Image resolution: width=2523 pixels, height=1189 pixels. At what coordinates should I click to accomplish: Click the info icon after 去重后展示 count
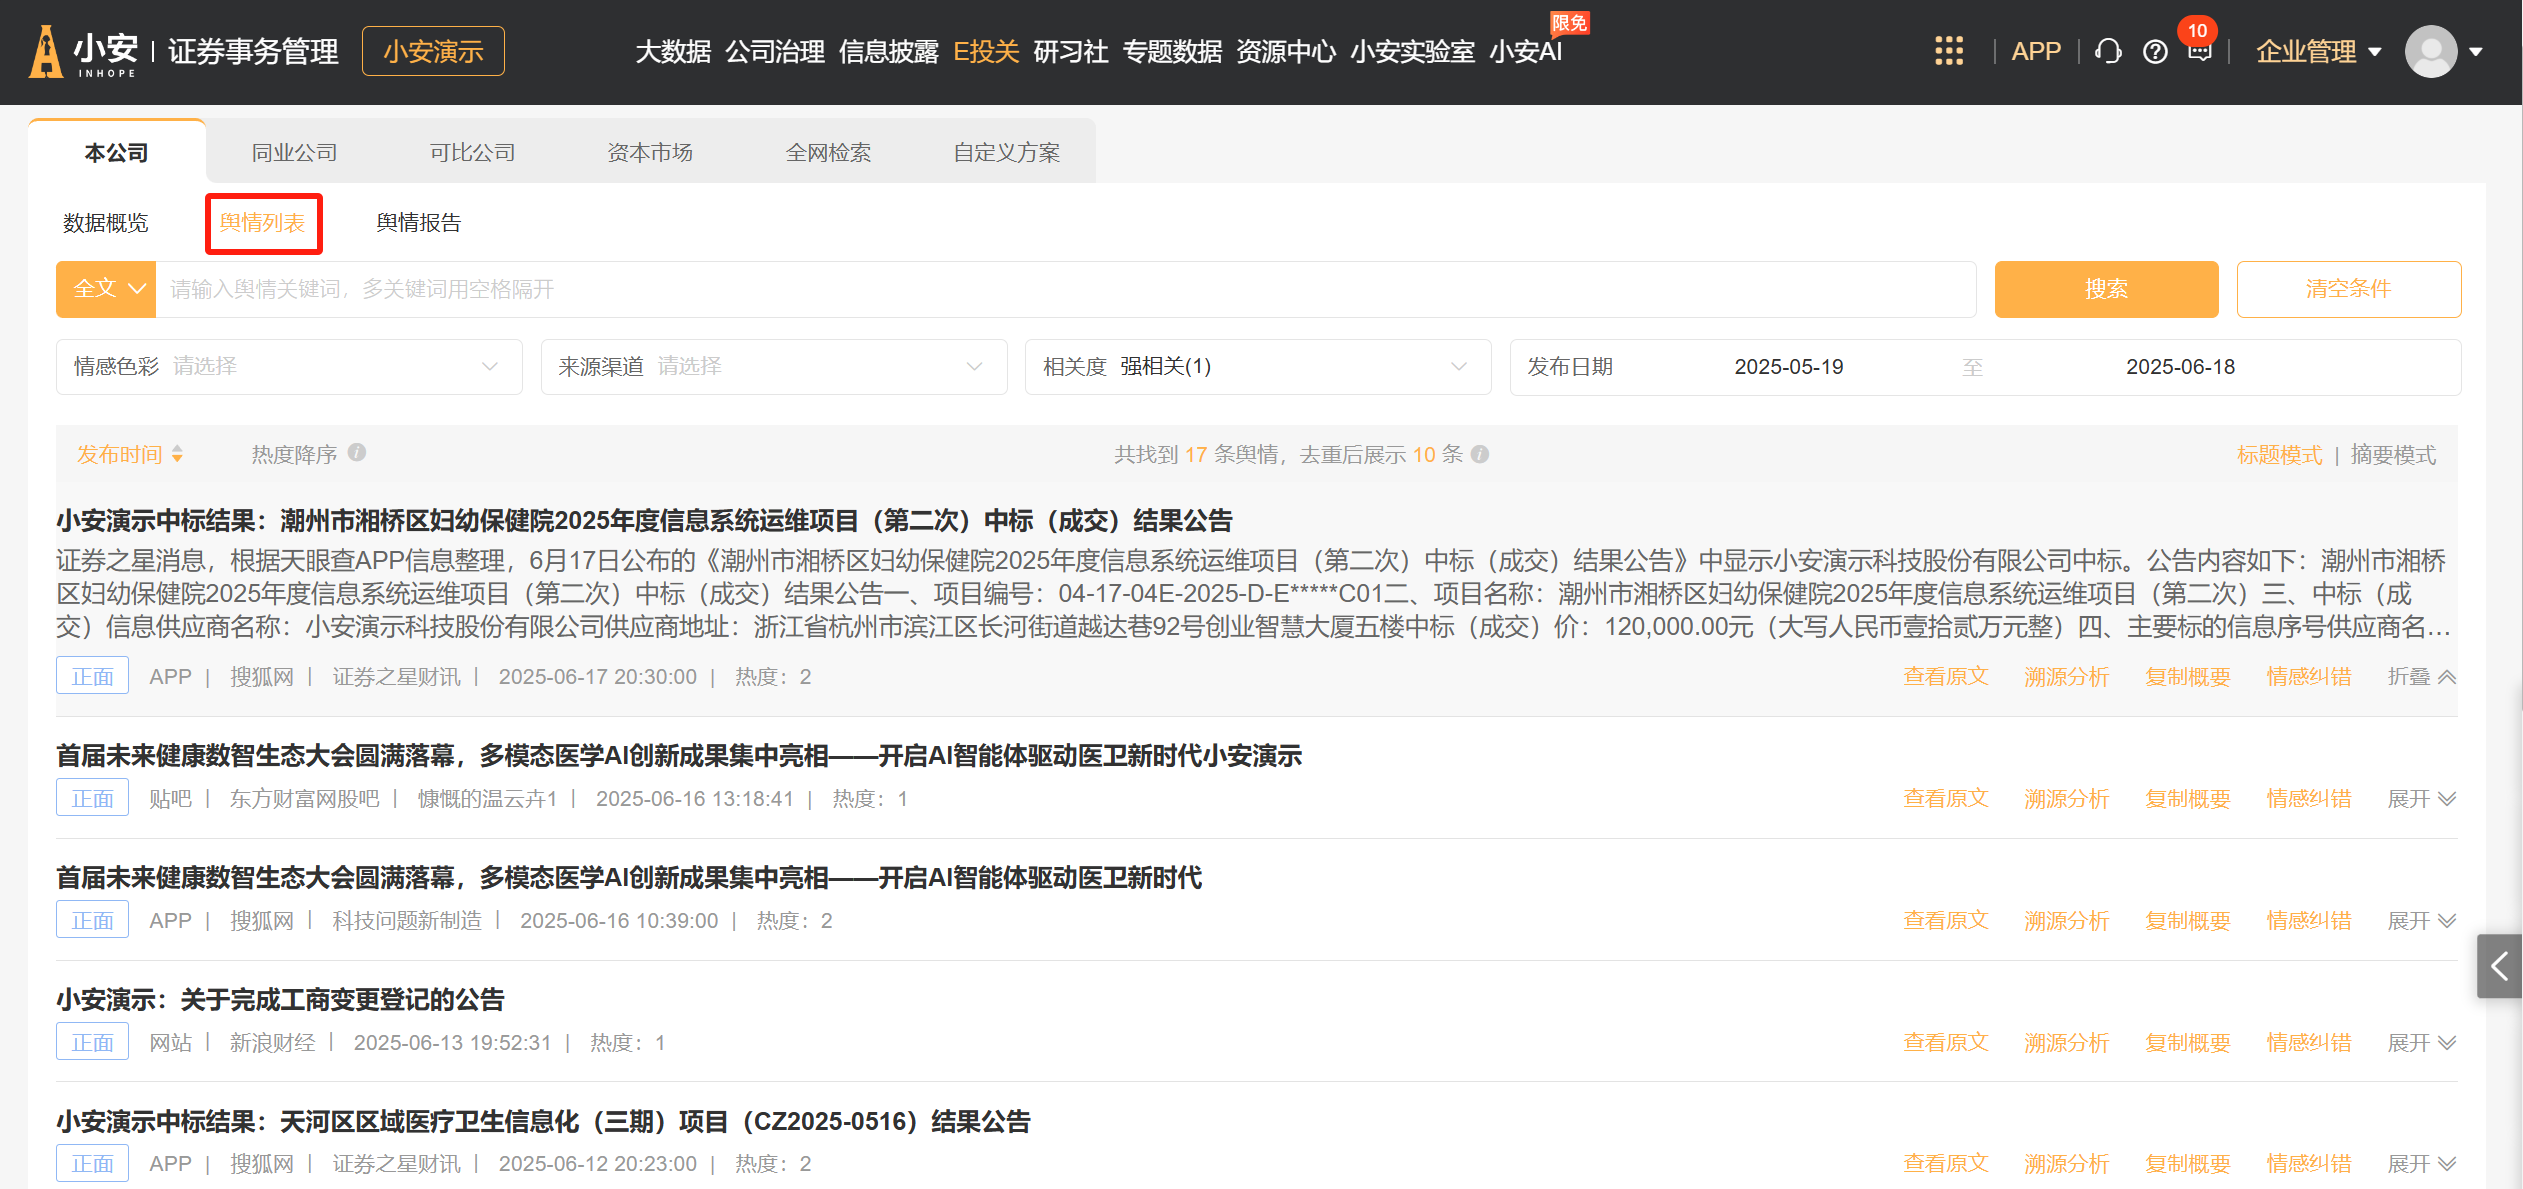point(1480,454)
